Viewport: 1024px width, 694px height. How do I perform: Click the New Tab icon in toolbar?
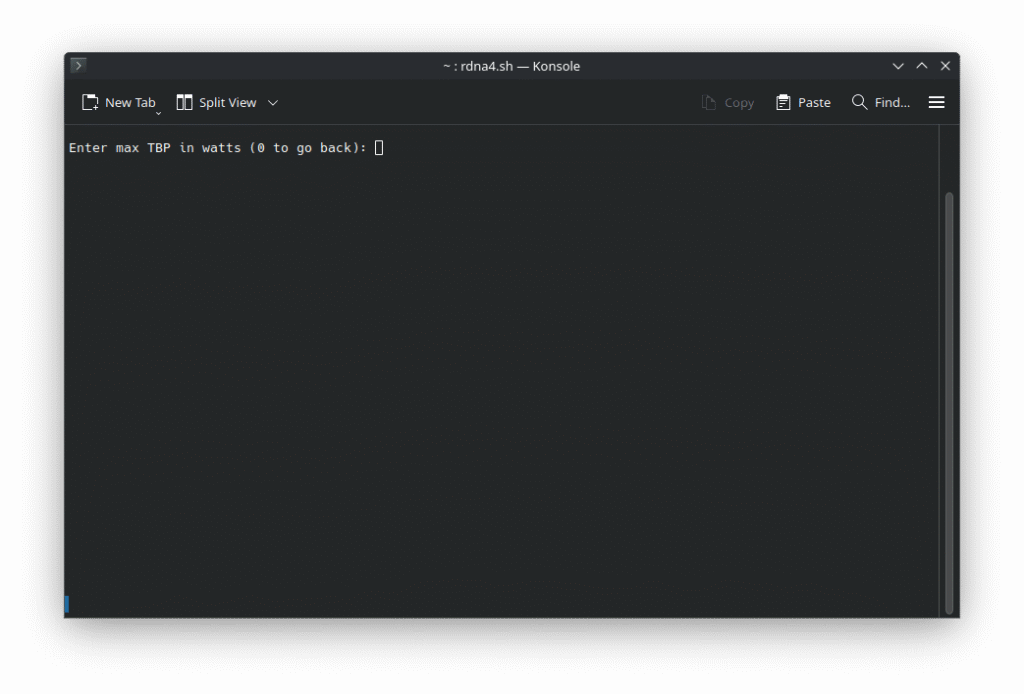click(90, 103)
